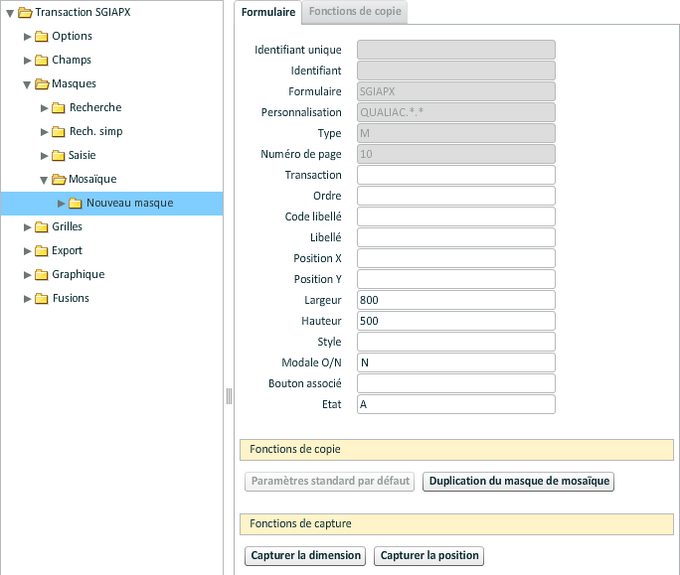This screenshot has width=680, height=575.
Task: Click the Recherche folder icon
Action: [x=58, y=108]
